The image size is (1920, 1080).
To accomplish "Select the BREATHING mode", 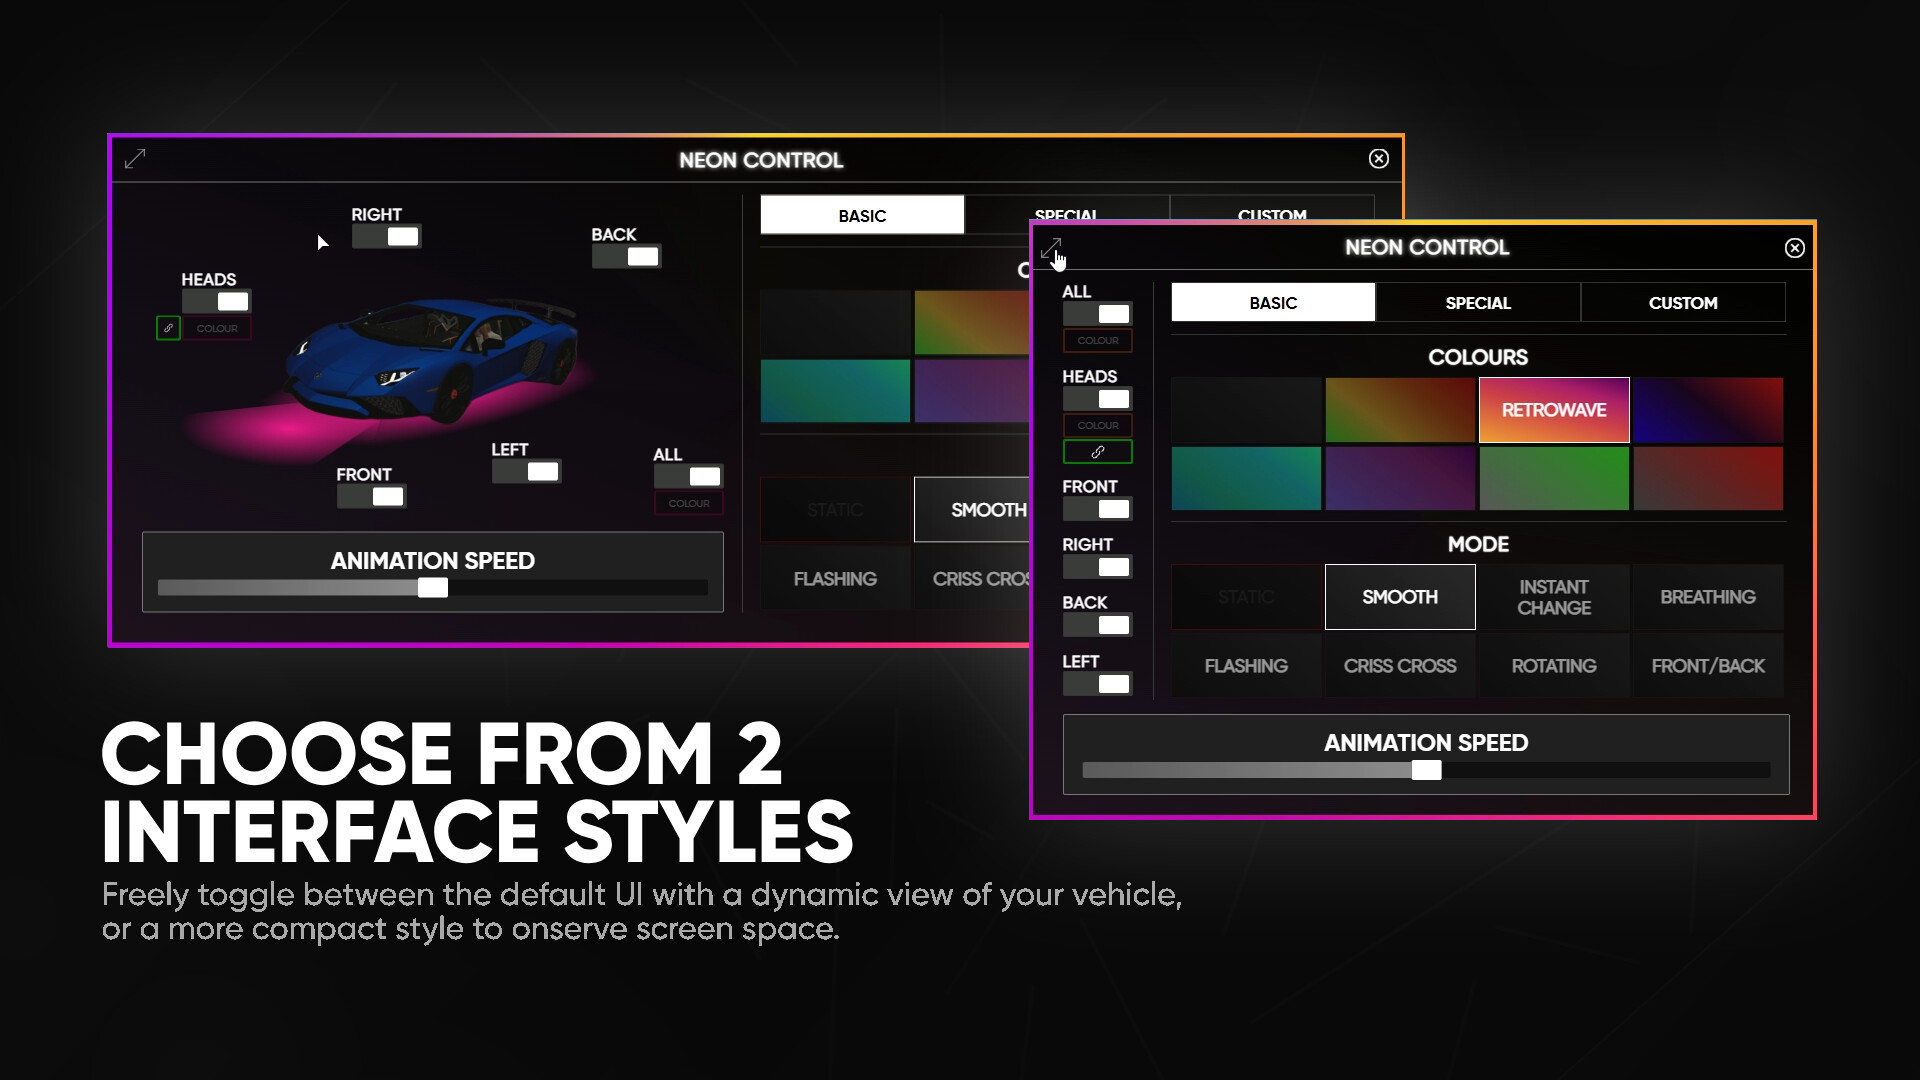I will 1707,597.
